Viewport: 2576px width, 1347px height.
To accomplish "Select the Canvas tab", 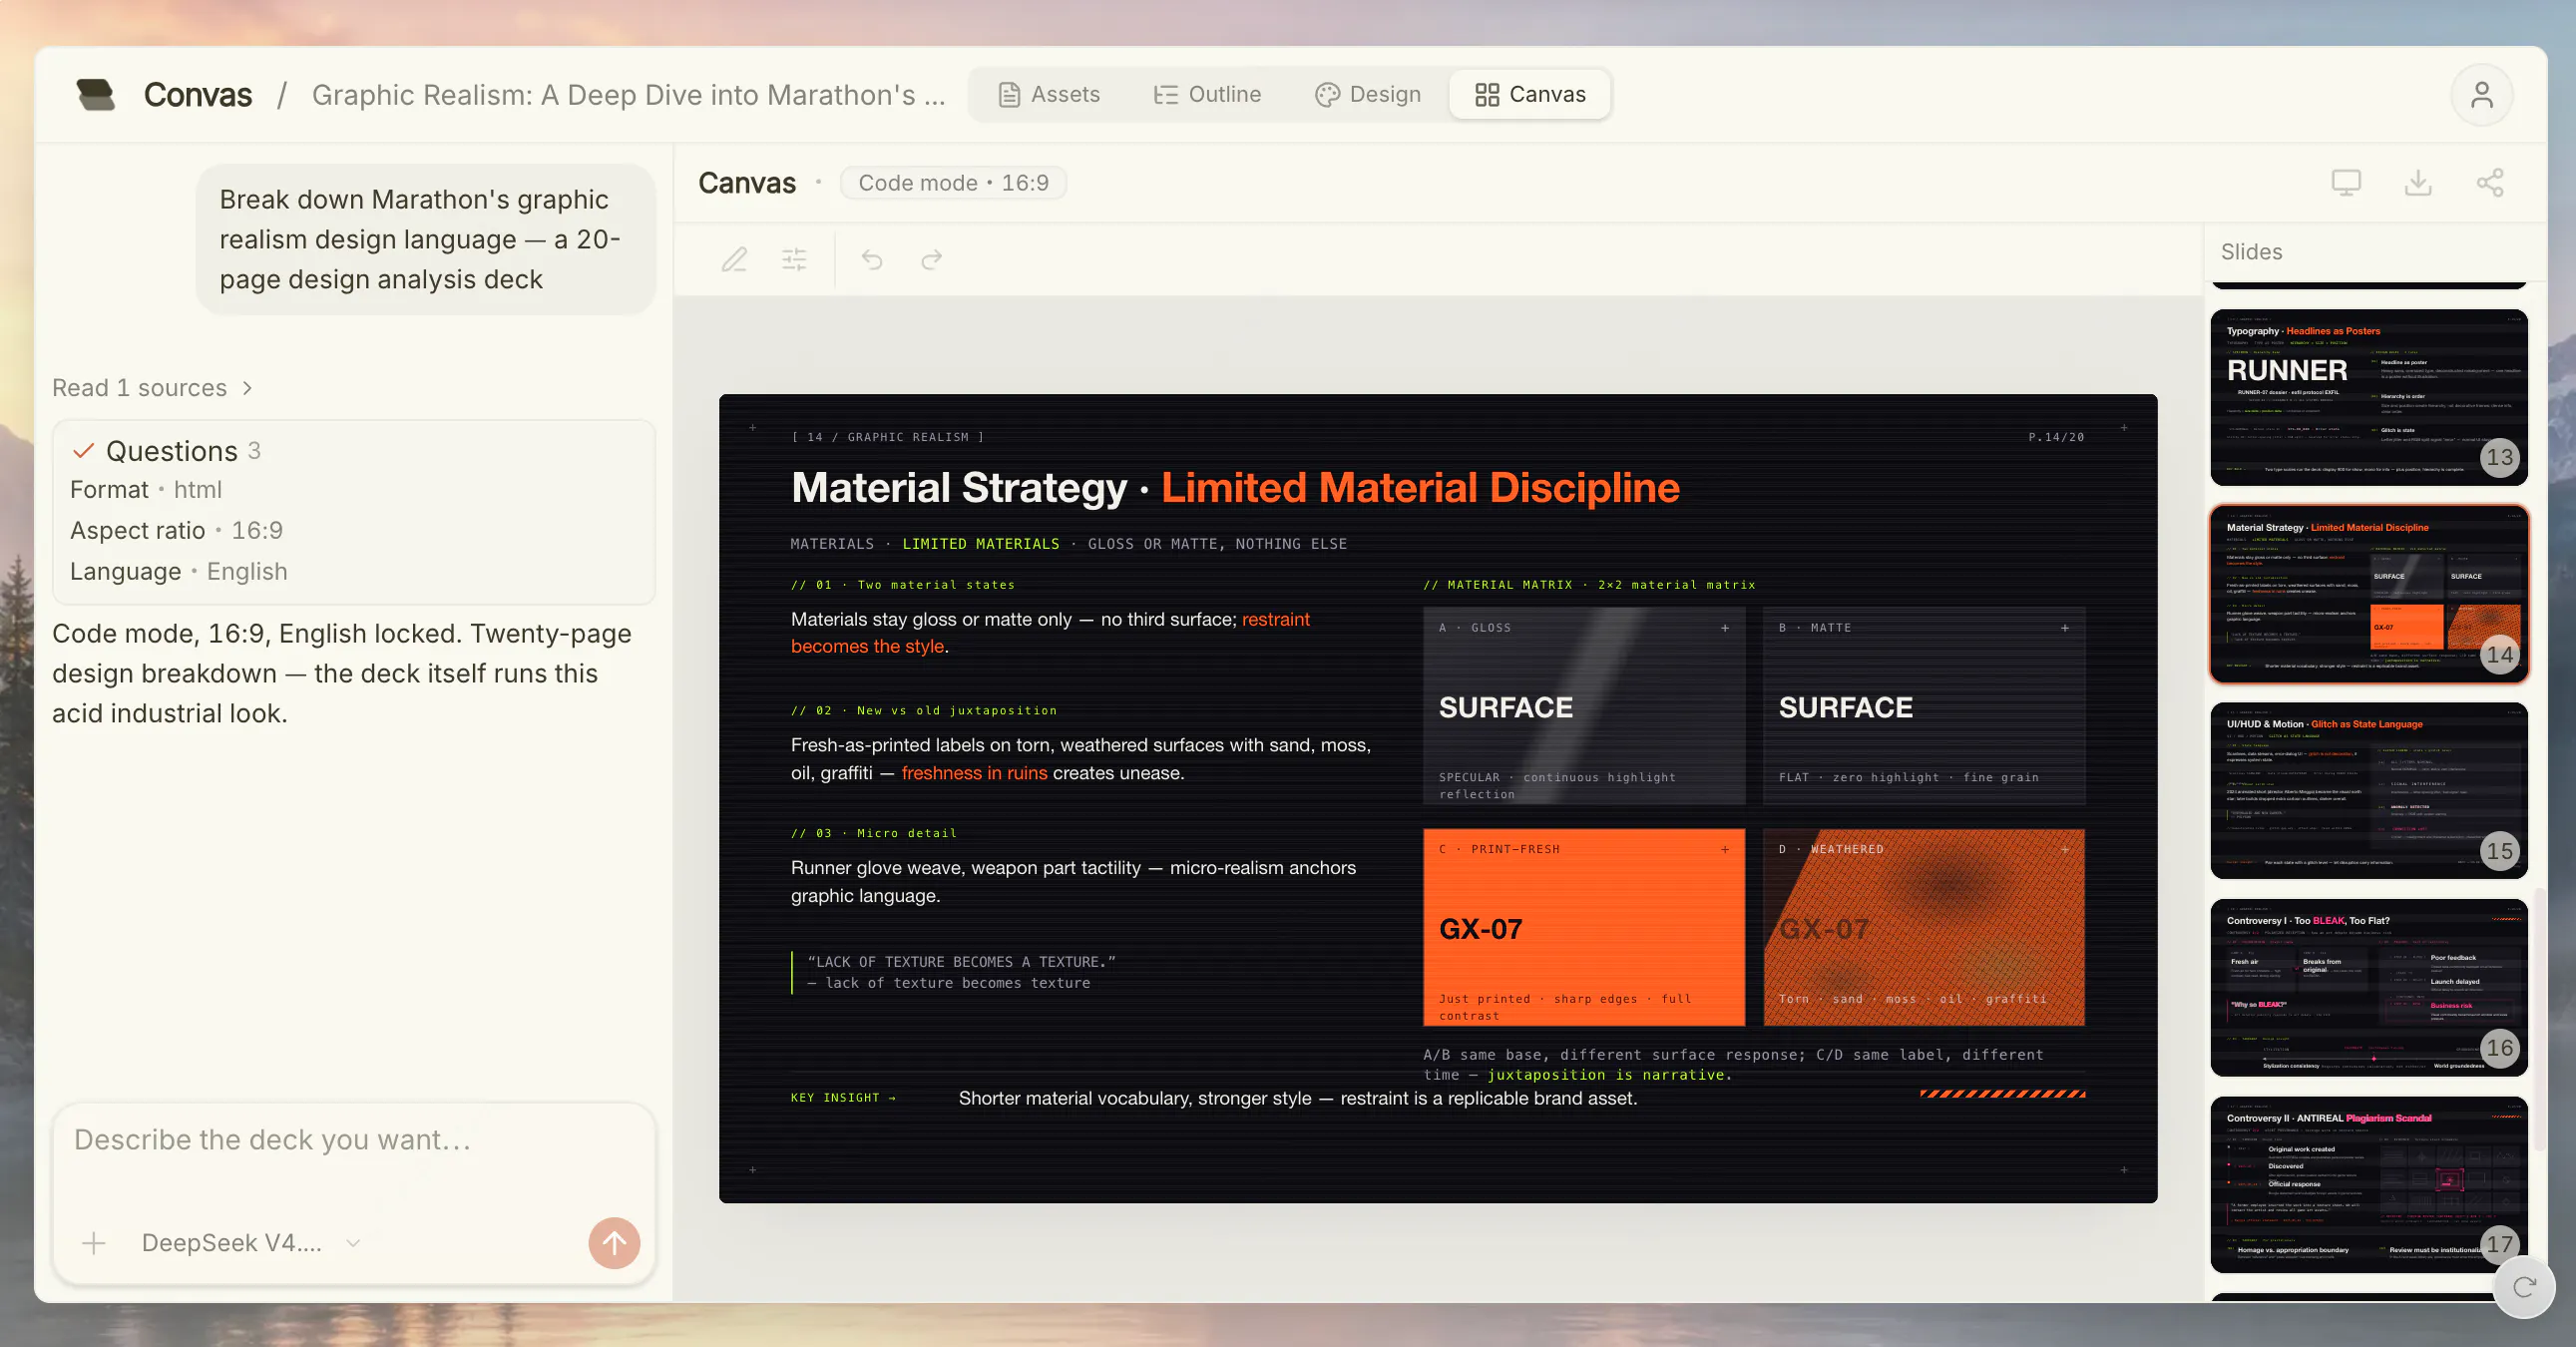I will point(1530,94).
